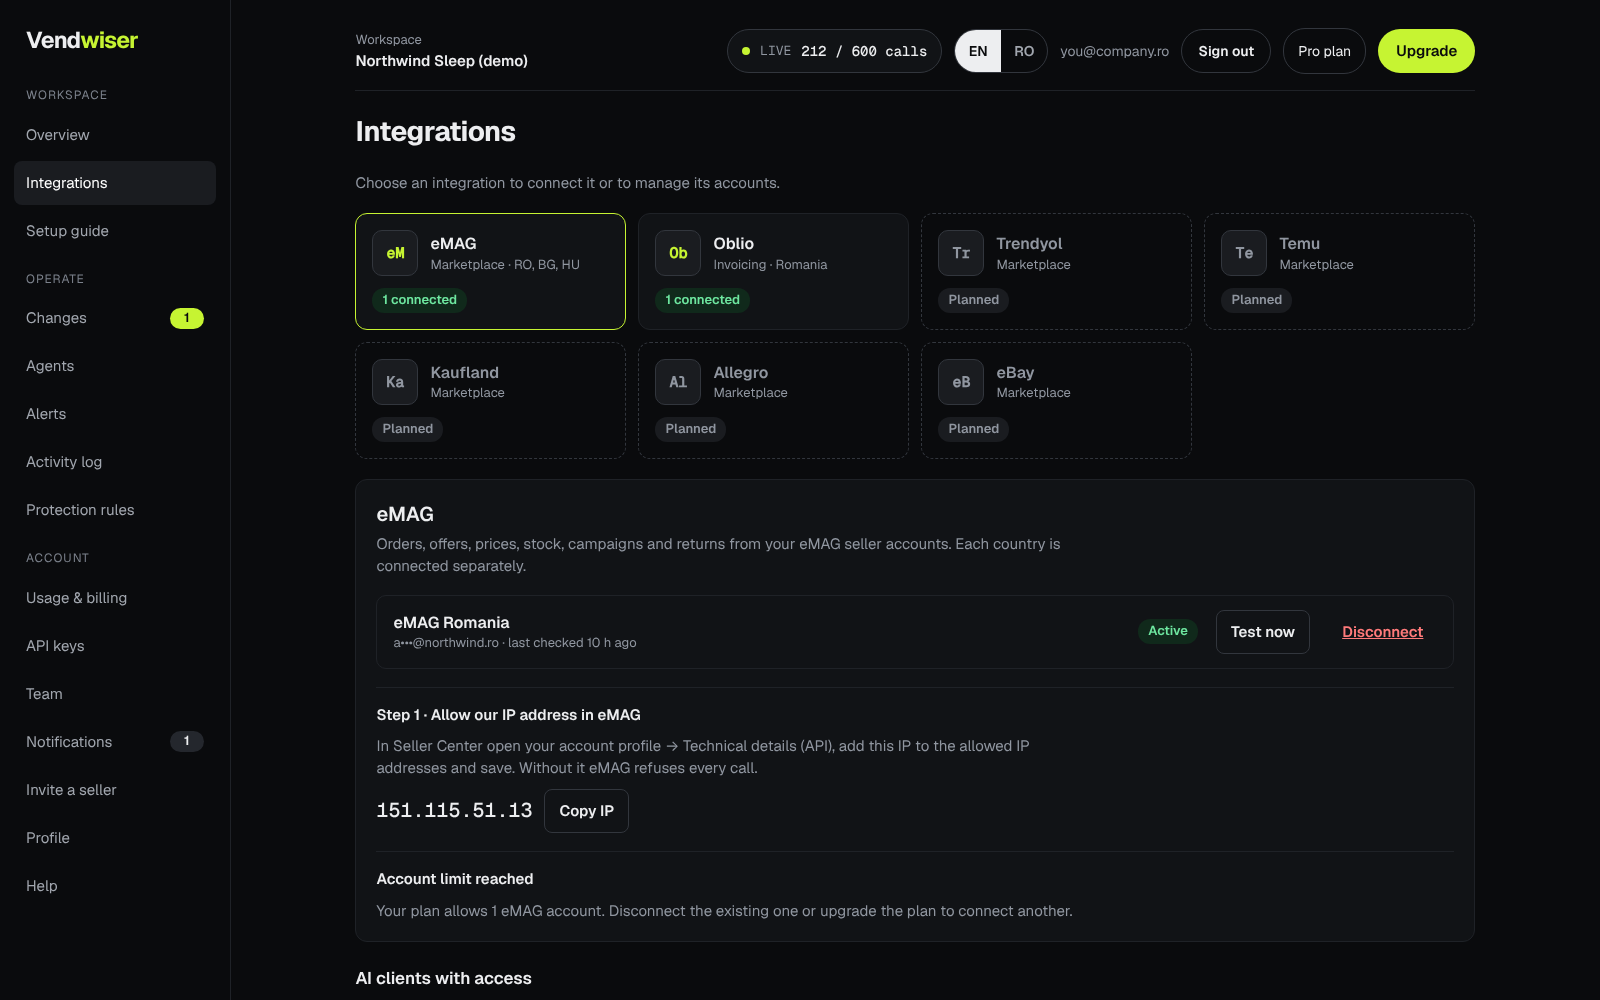Image resolution: width=1600 pixels, height=1000 pixels.
Task: Open Notifications in sidebar
Action: 115,742
